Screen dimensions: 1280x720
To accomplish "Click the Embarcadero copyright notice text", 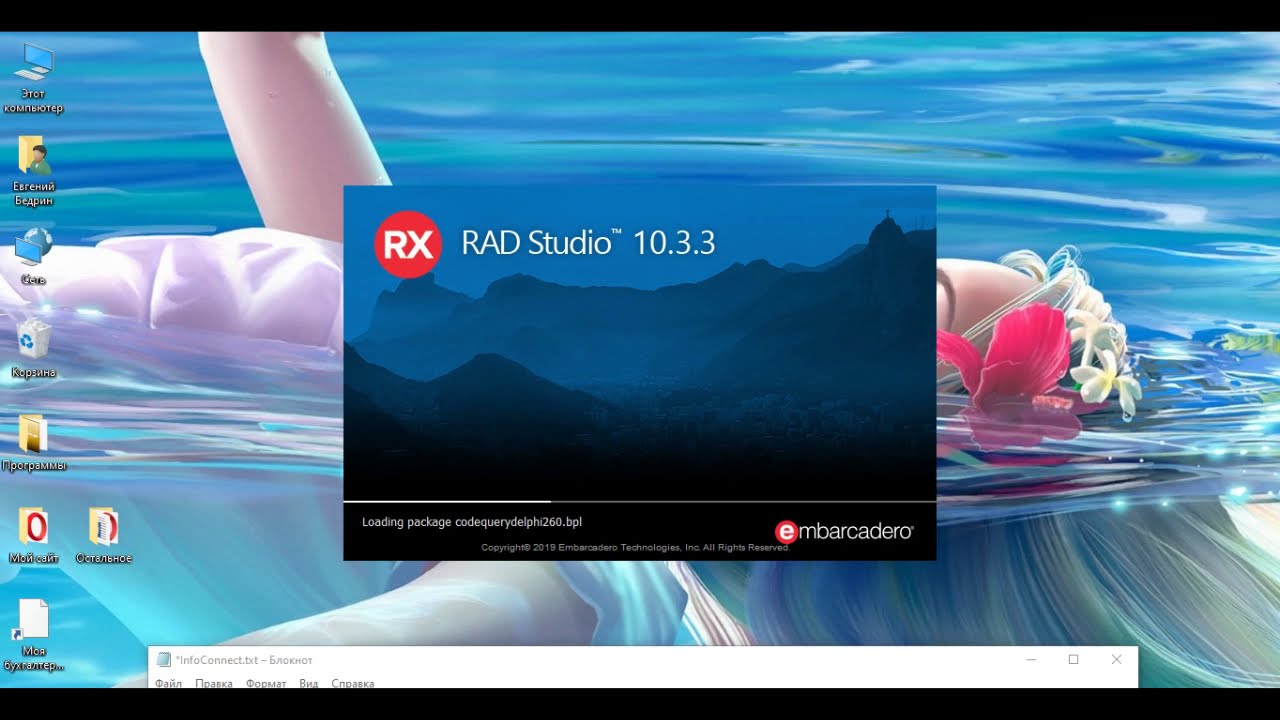I will [635, 548].
